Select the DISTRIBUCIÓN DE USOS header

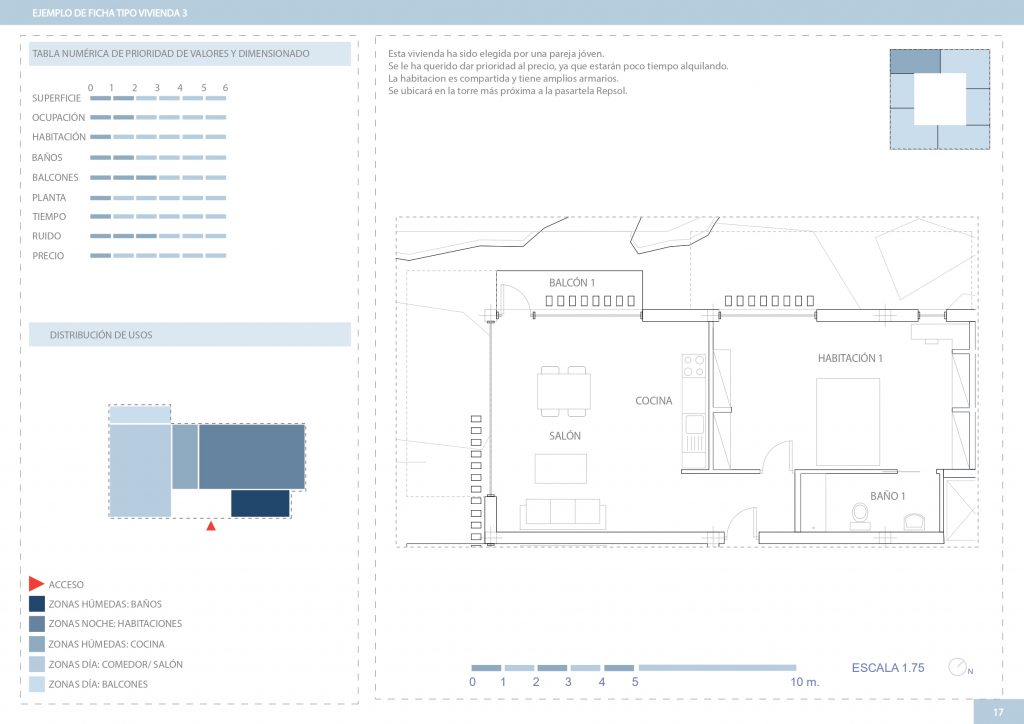point(190,335)
